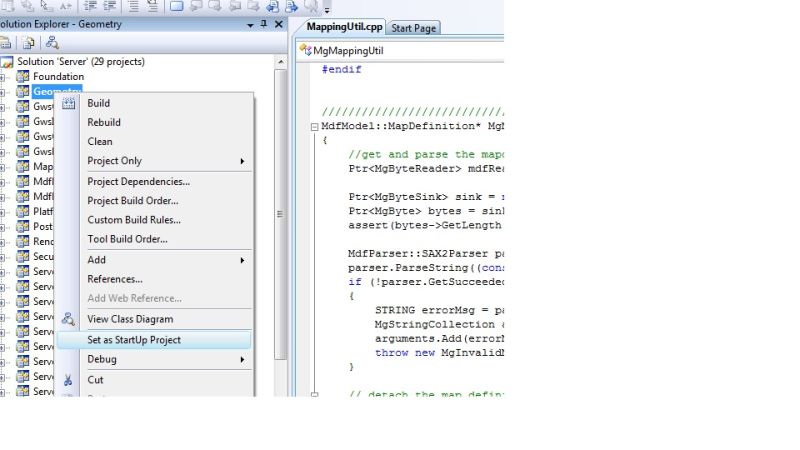
Task: Open the Solution Explorer window position dropdown arrow
Action: [x=250, y=25]
